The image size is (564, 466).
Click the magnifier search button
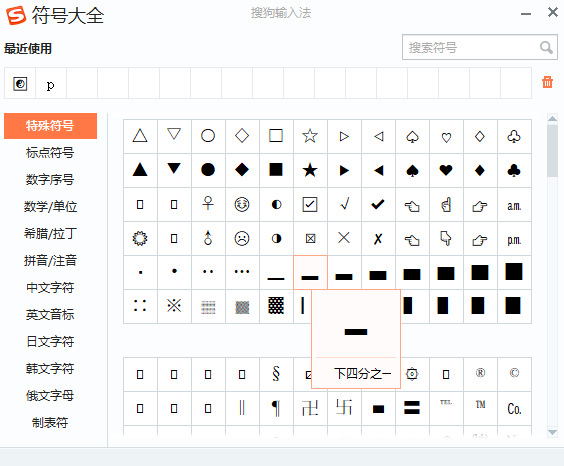point(546,47)
